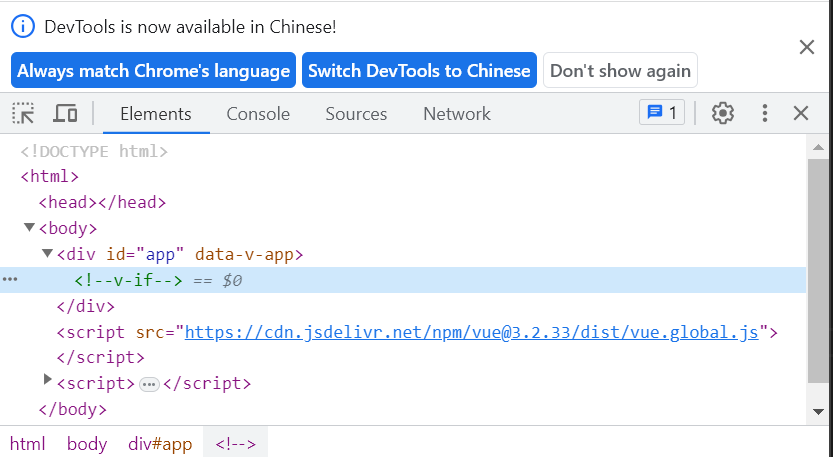Activate the inspect element picker icon

(23, 113)
